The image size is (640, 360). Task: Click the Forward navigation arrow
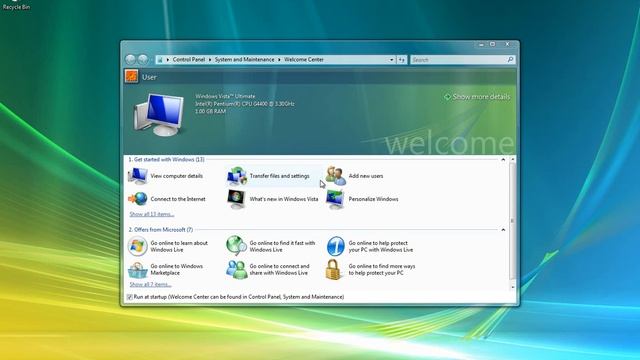(x=143, y=60)
